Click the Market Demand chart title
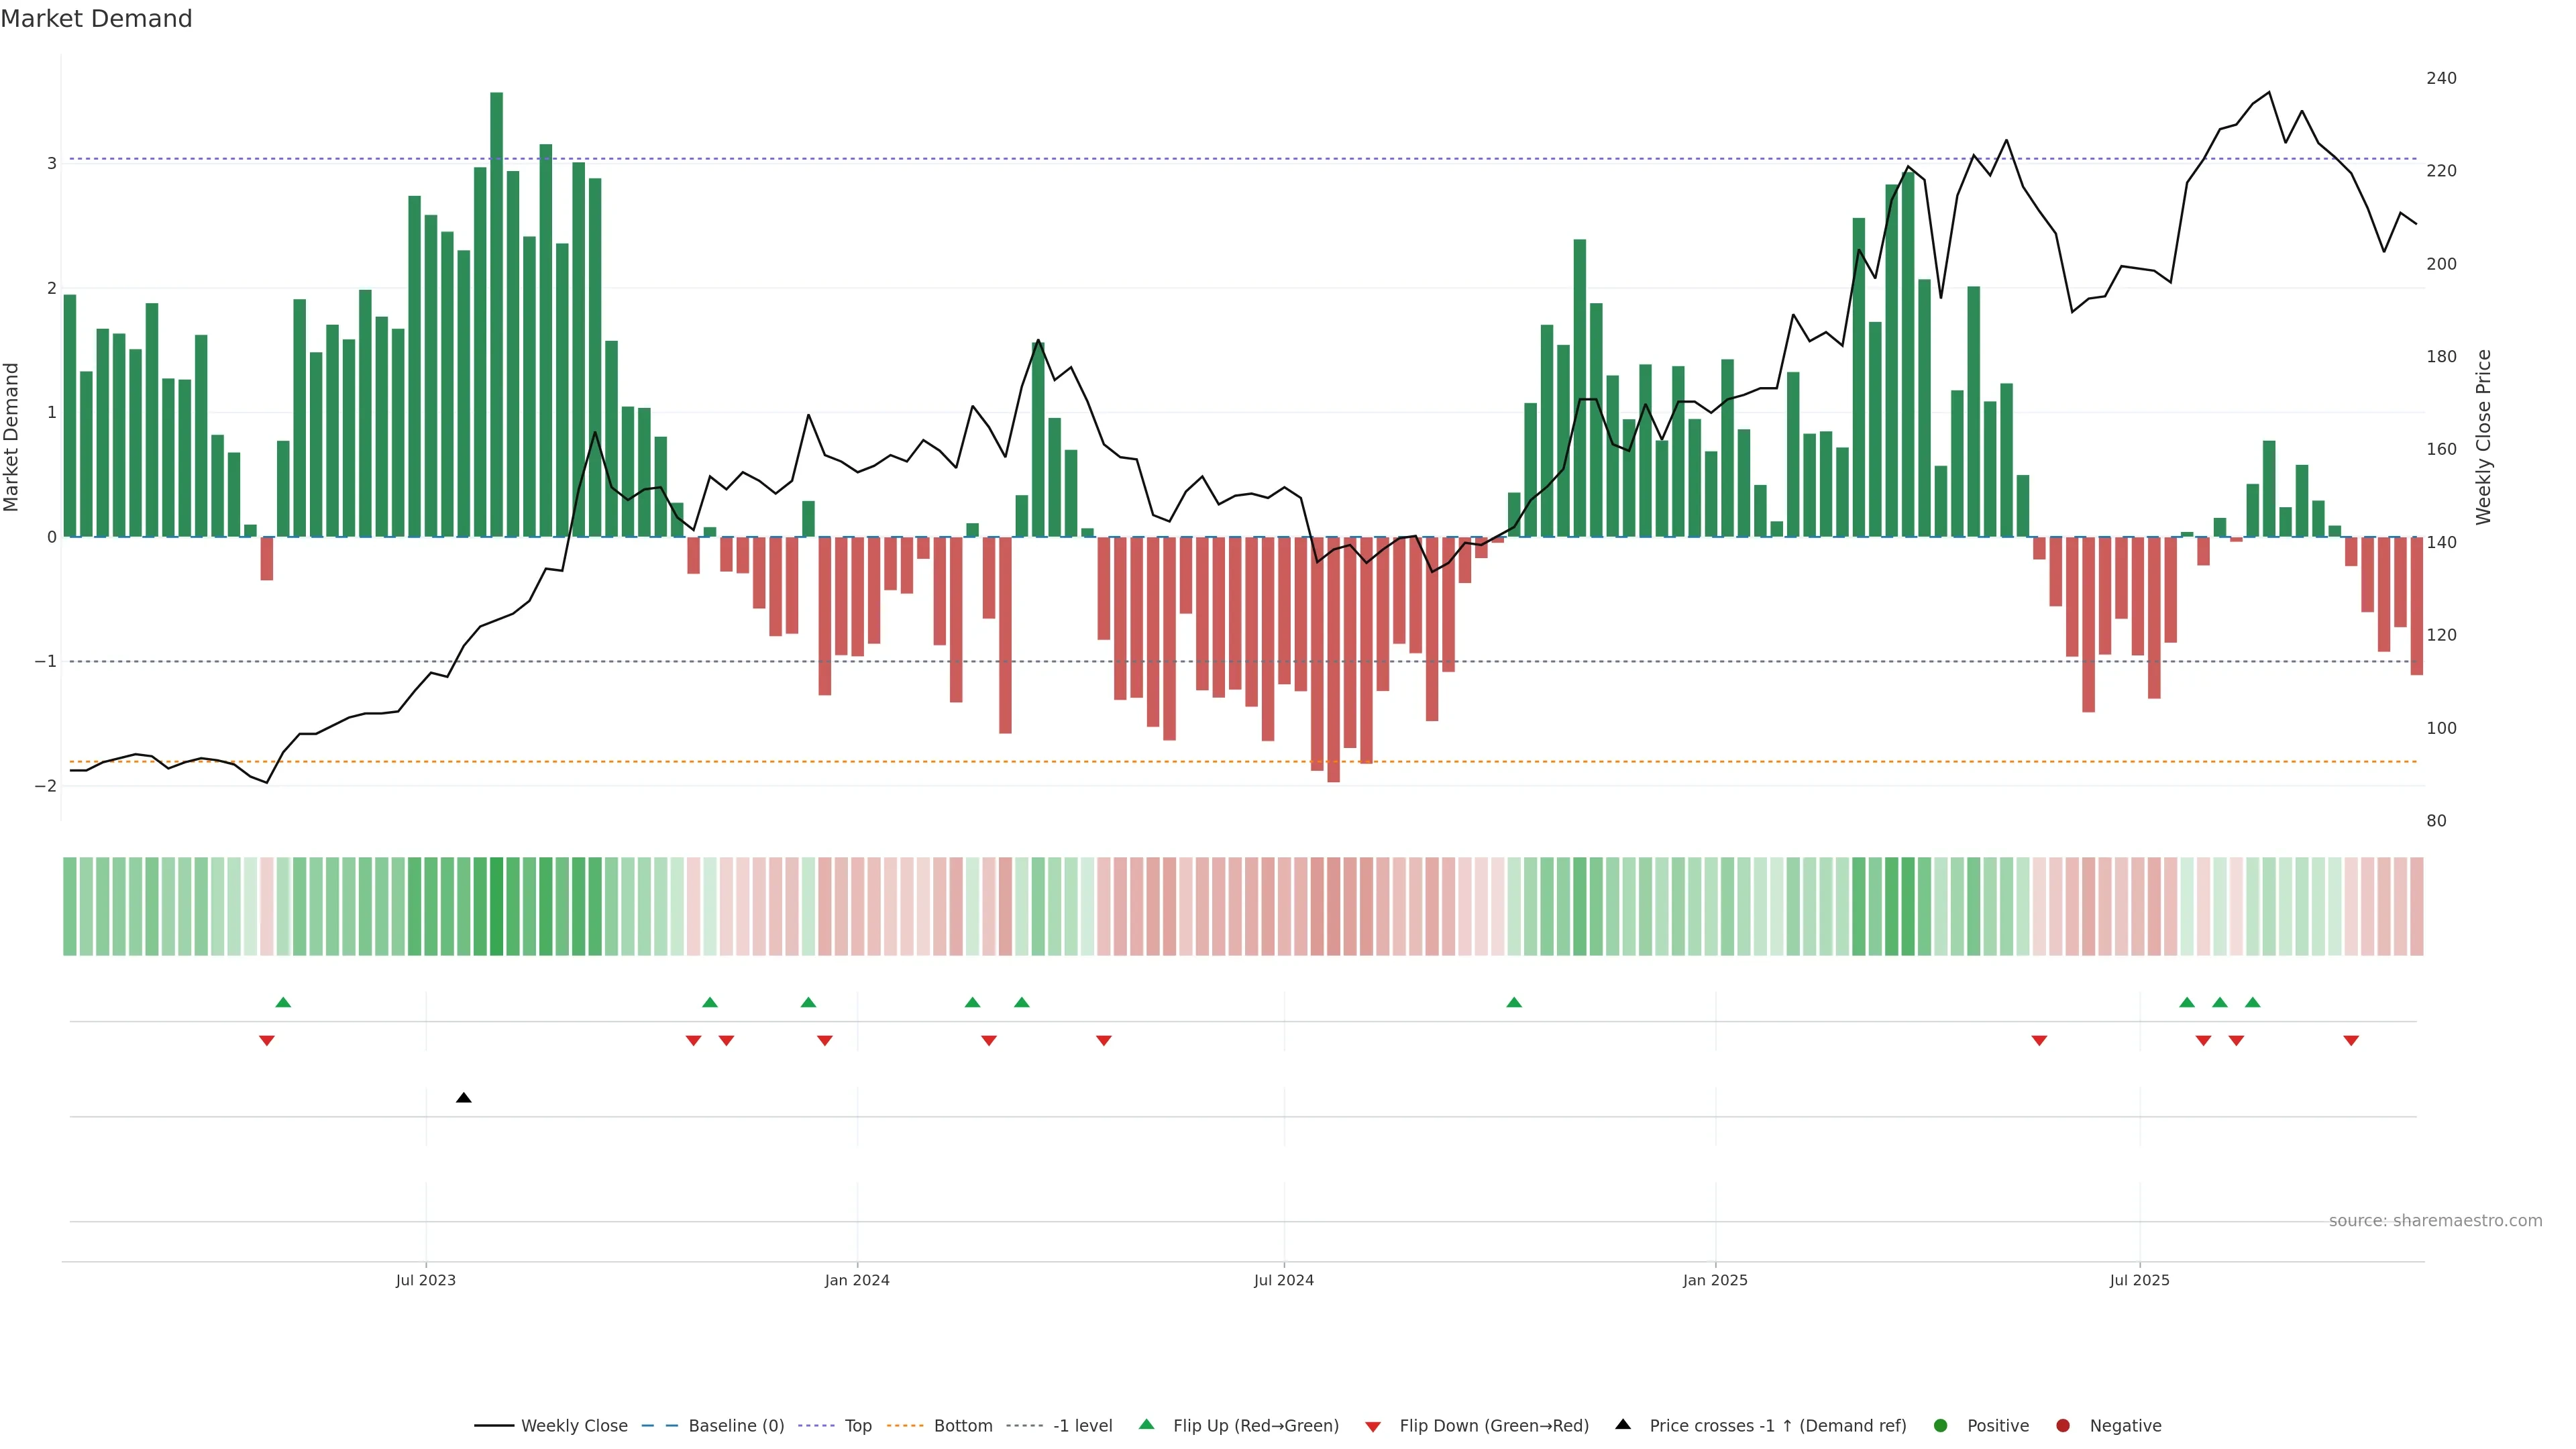Screen dimensions: 2576x1449 tap(96, 19)
